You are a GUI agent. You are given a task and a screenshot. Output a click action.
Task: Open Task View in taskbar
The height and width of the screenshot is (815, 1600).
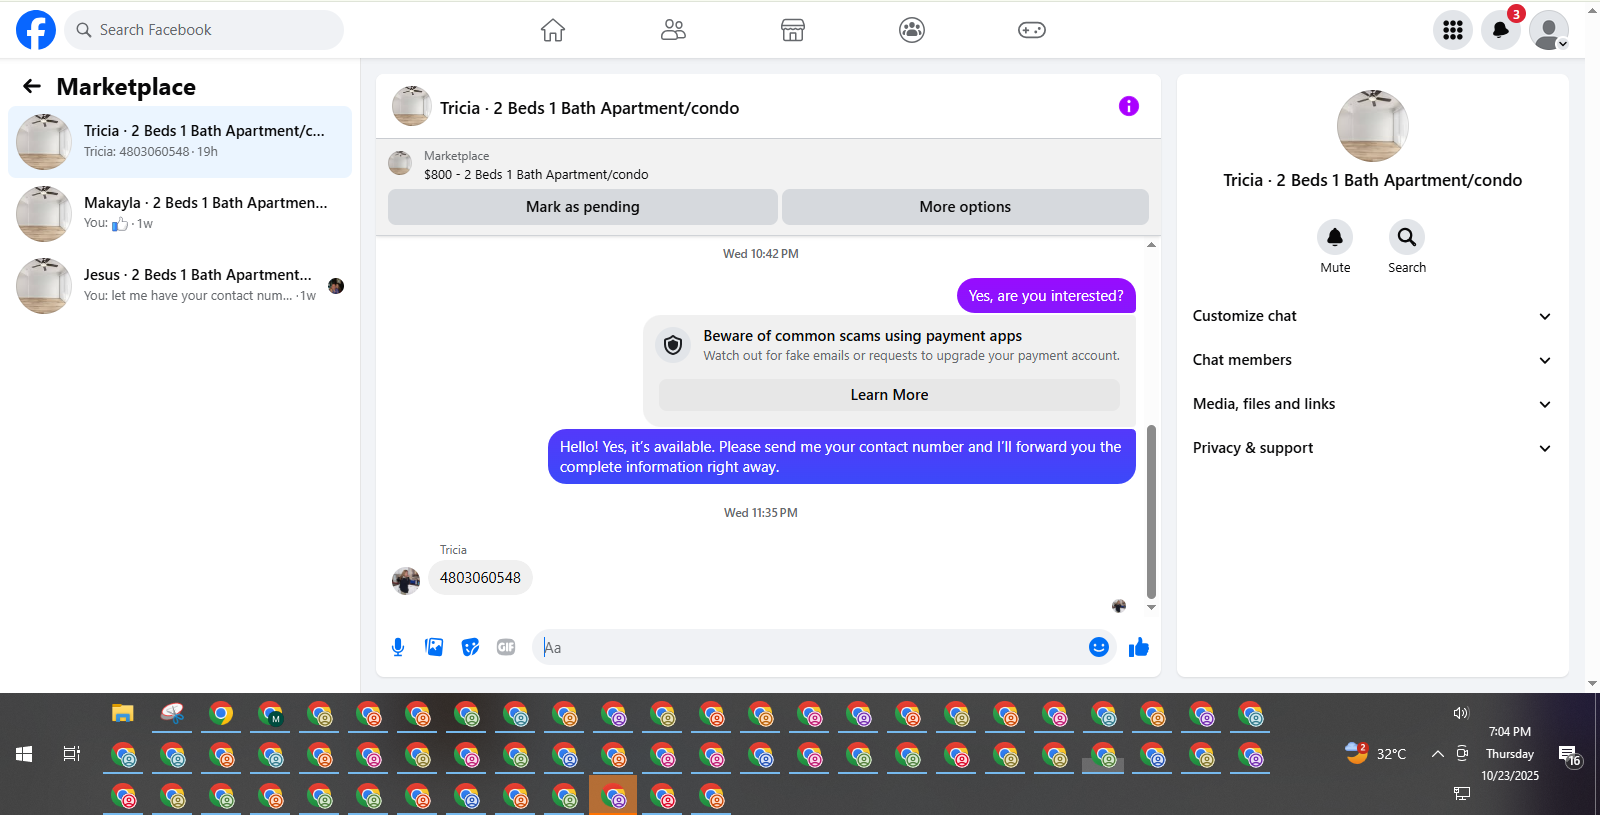[x=72, y=754]
